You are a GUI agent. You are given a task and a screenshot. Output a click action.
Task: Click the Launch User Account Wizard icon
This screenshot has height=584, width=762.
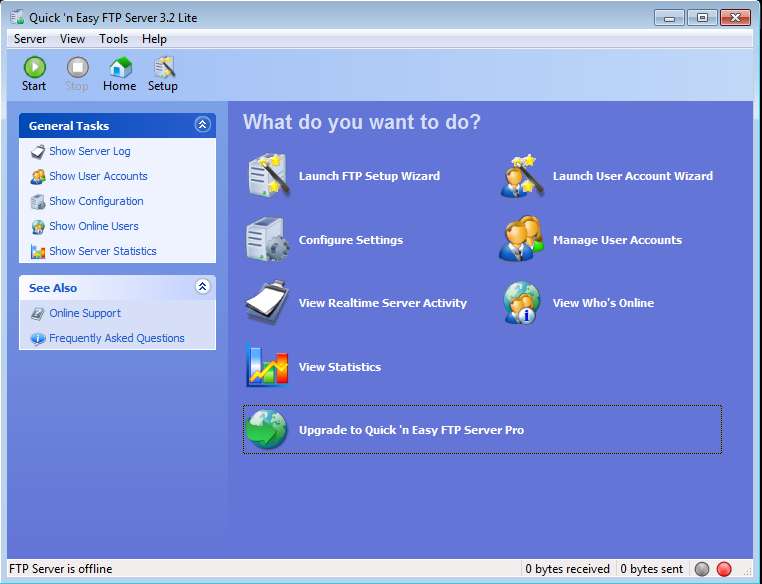[522, 176]
